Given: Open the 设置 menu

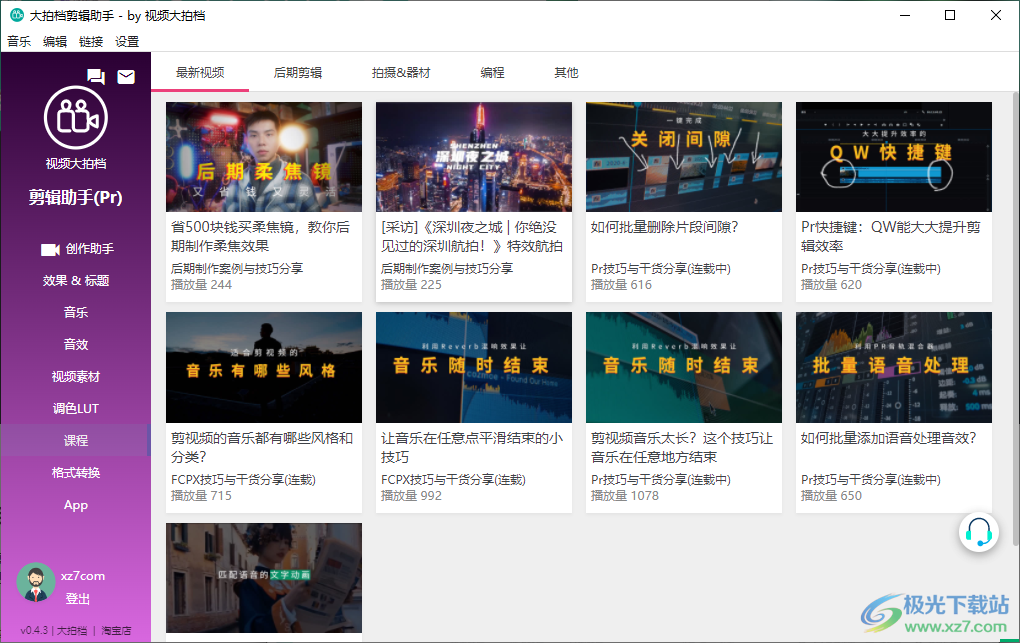Looking at the screenshot, I should pyautogui.click(x=127, y=42).
